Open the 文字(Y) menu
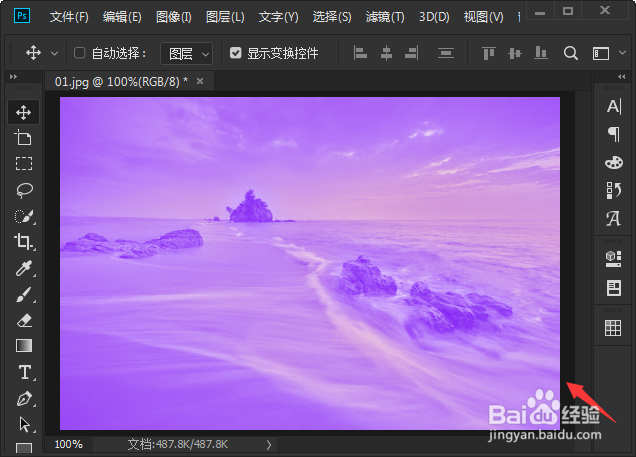 coord(279,17)
